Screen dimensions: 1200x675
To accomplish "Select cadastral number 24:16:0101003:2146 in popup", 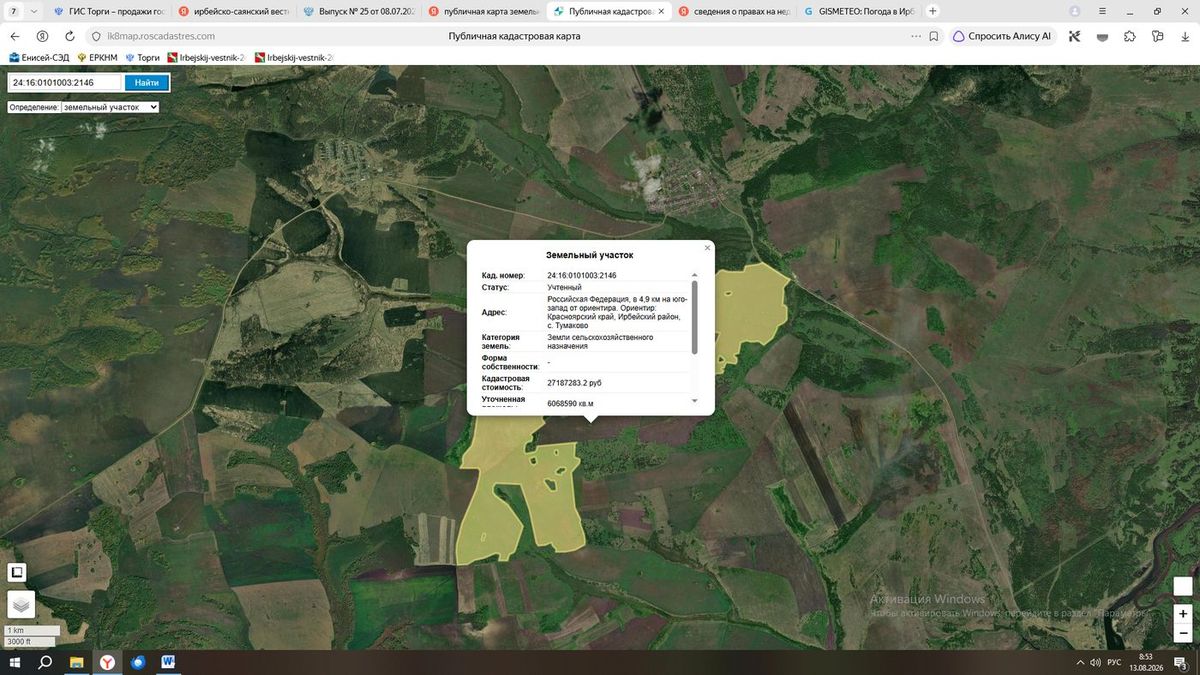I will click(x=582, y=275).
